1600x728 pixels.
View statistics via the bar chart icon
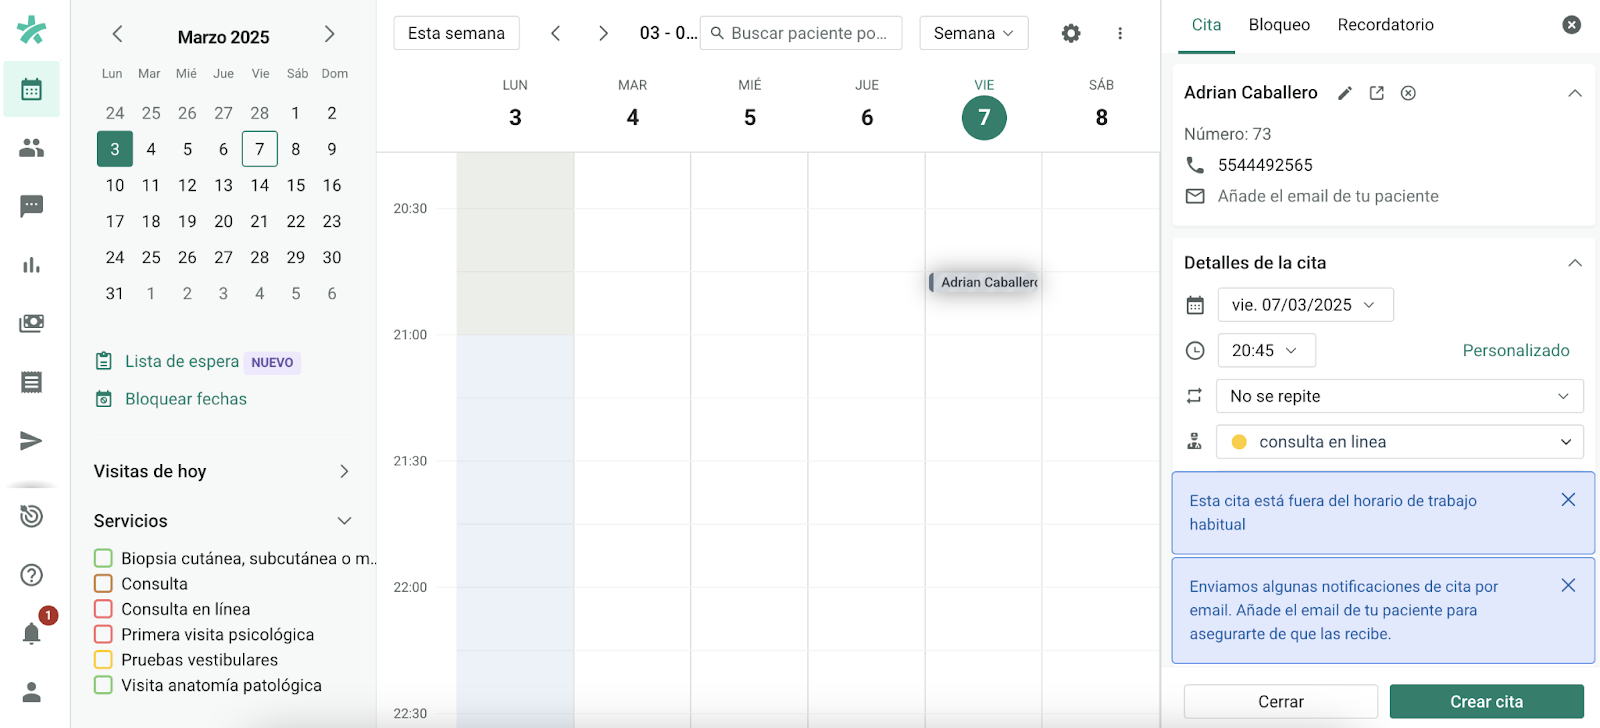tap(31, 264)
